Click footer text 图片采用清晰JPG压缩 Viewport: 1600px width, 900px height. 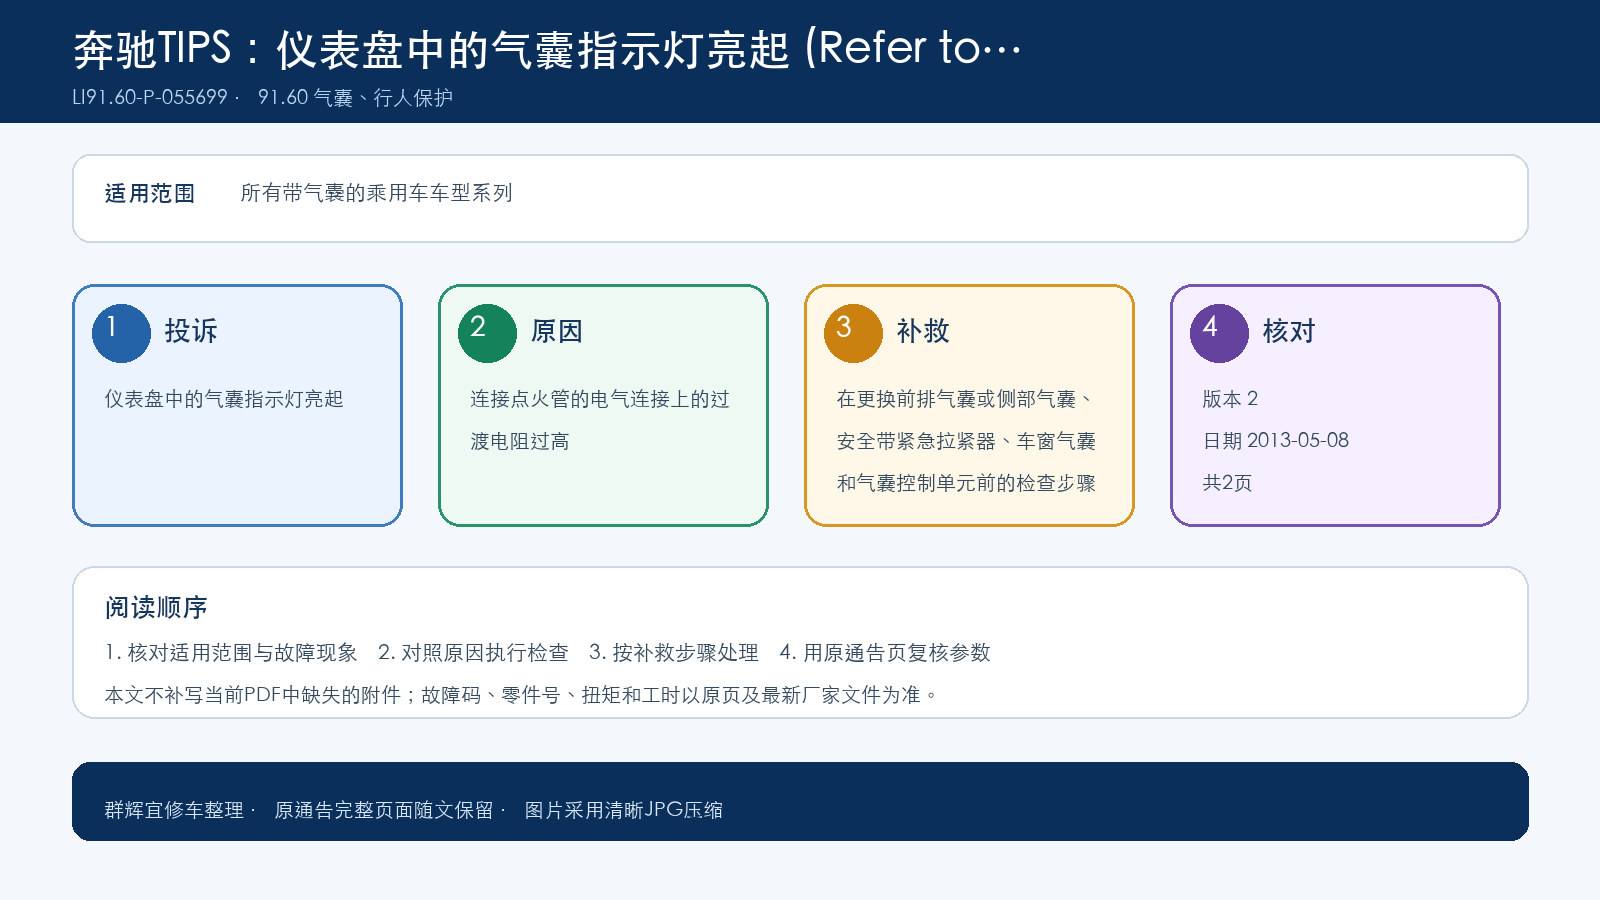[624, 810]
